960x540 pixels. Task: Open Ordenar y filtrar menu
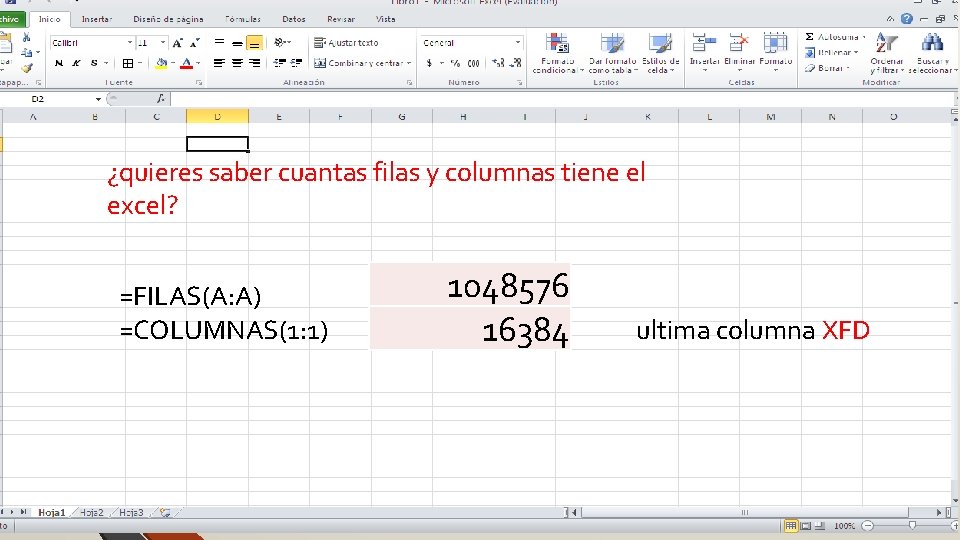point(887,54)
